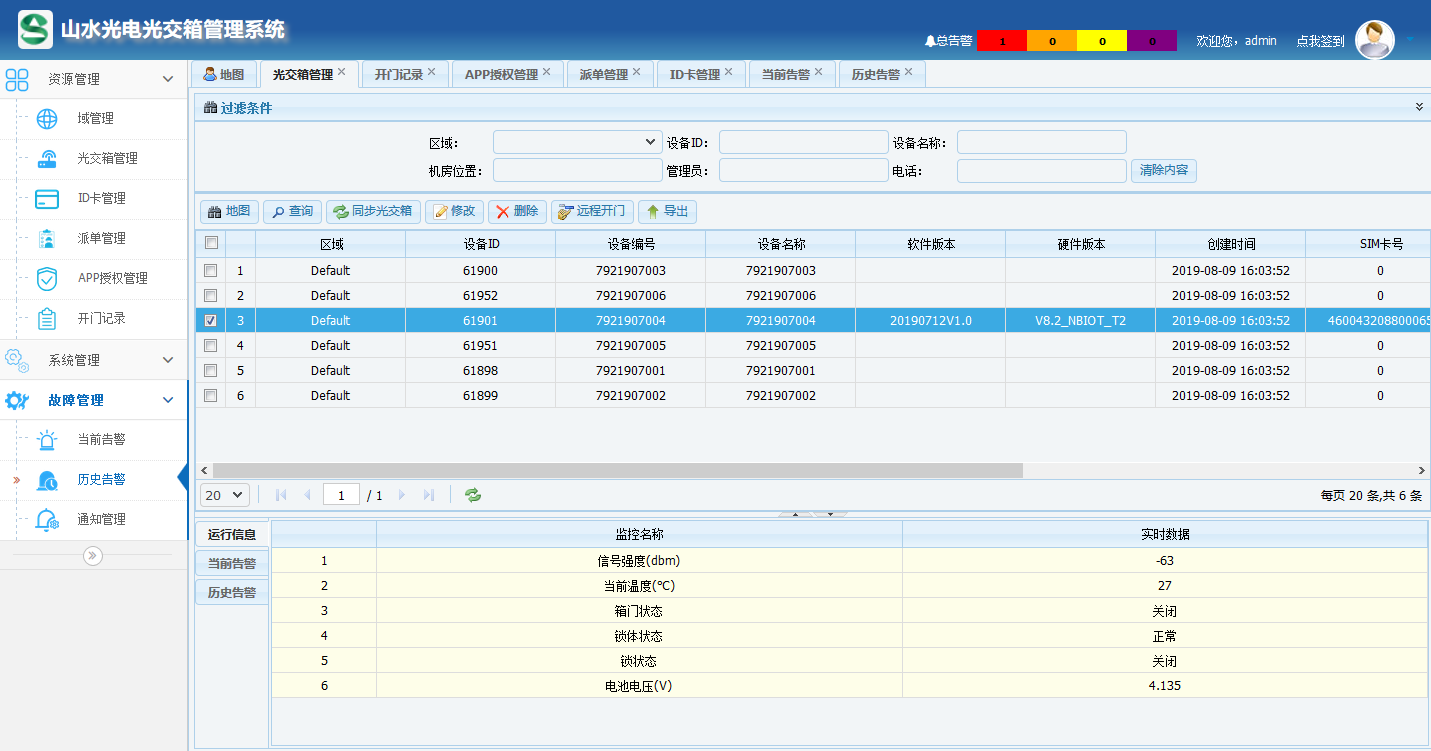The height and width of the screenshot is (751, 1431).
Task: Select the 历史告警 side tab in lower panel
Action: tap(231, 592)
